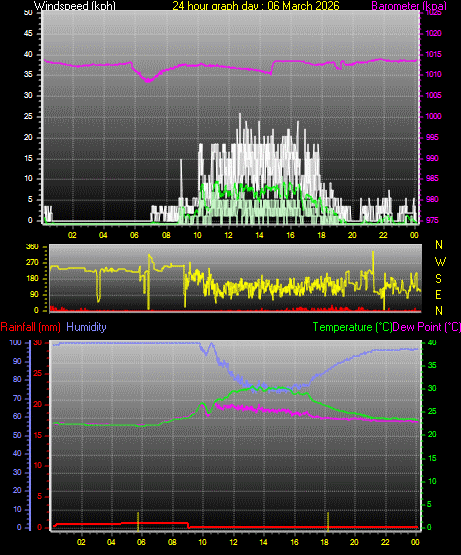461x555 pixels.
Task: Click the yellow sunrise marker near hour 06
Action: pos(138,522)
